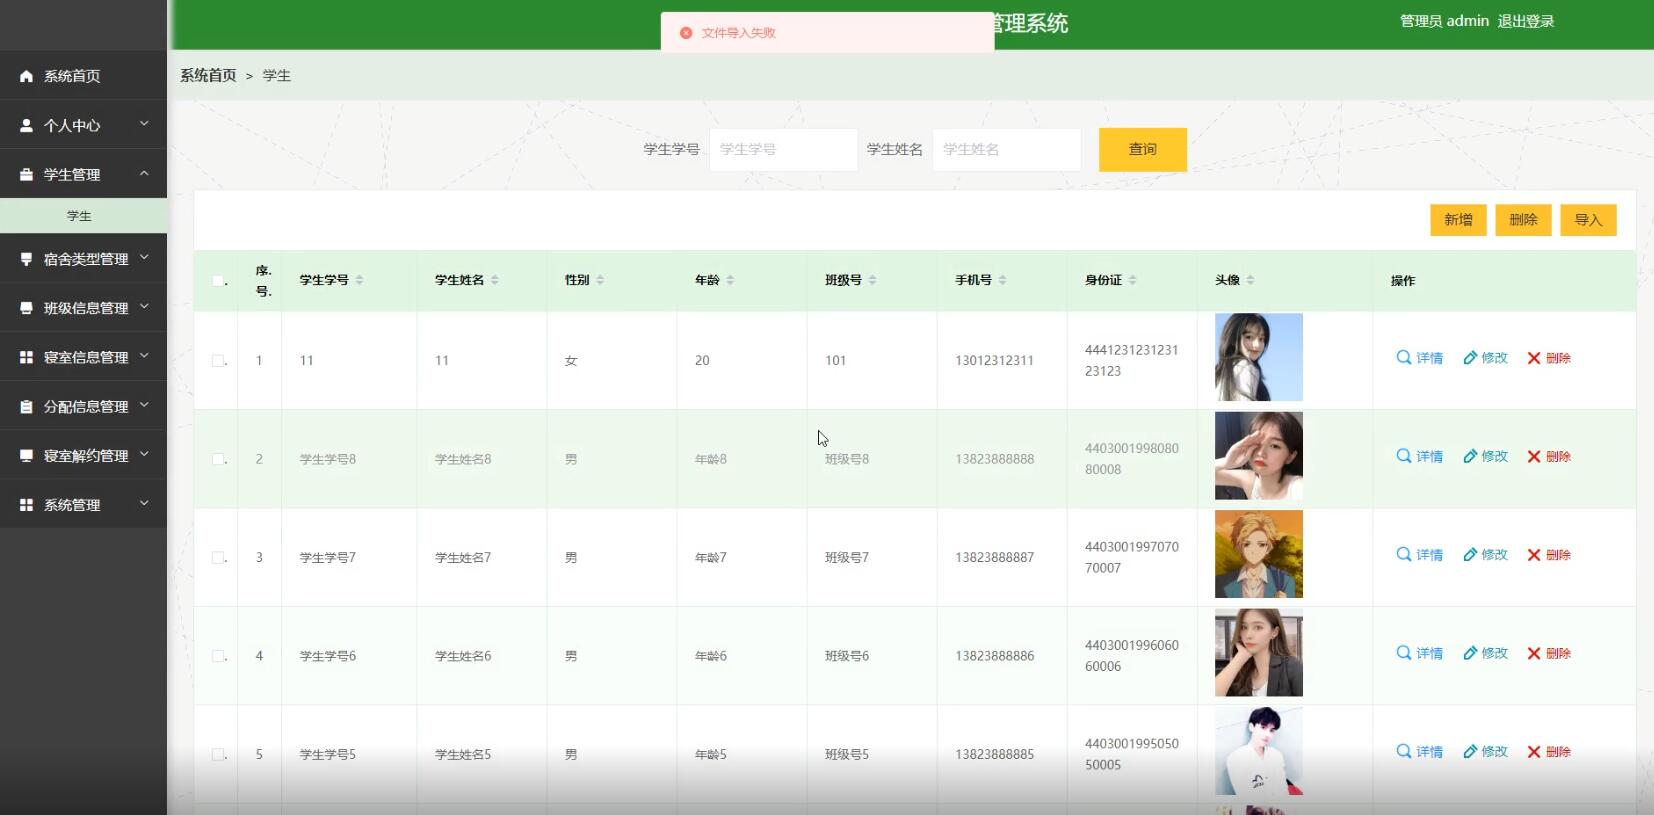Click the home icon beside 系统首页
The height and width of the screenshot is (815, 1654).
point(27,76)
